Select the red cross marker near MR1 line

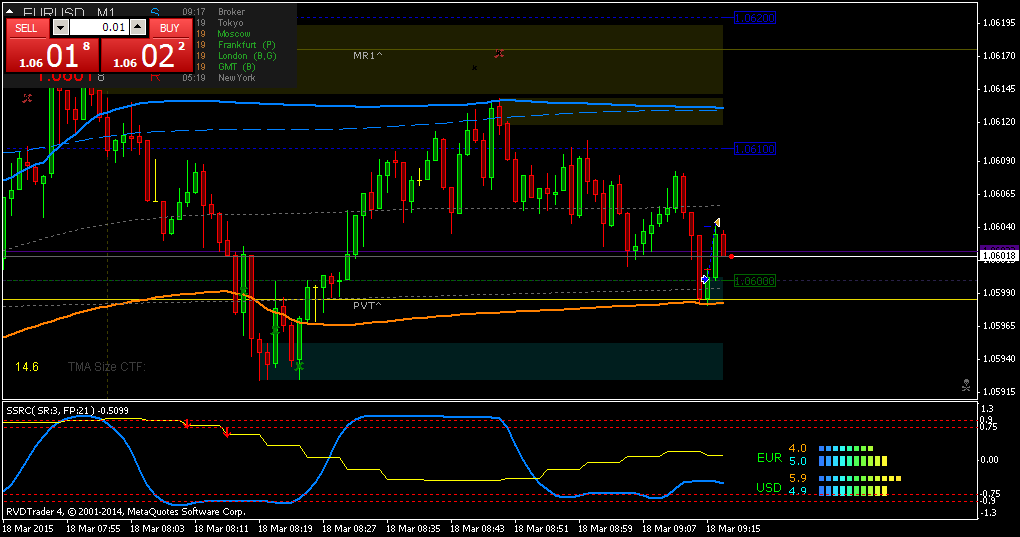[x=499, y=53]
